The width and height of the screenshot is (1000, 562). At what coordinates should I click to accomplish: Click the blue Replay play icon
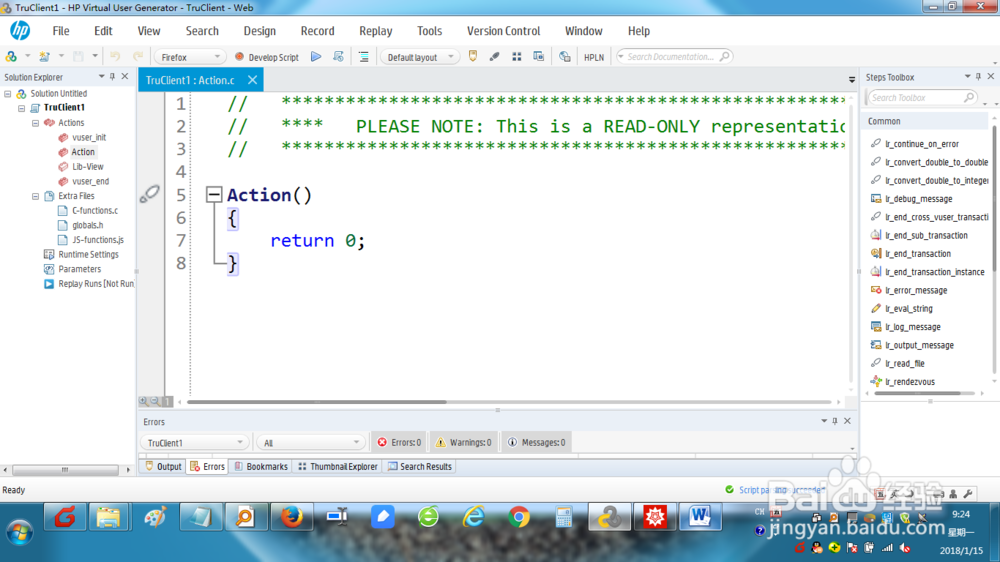click(x=316, y=57)
